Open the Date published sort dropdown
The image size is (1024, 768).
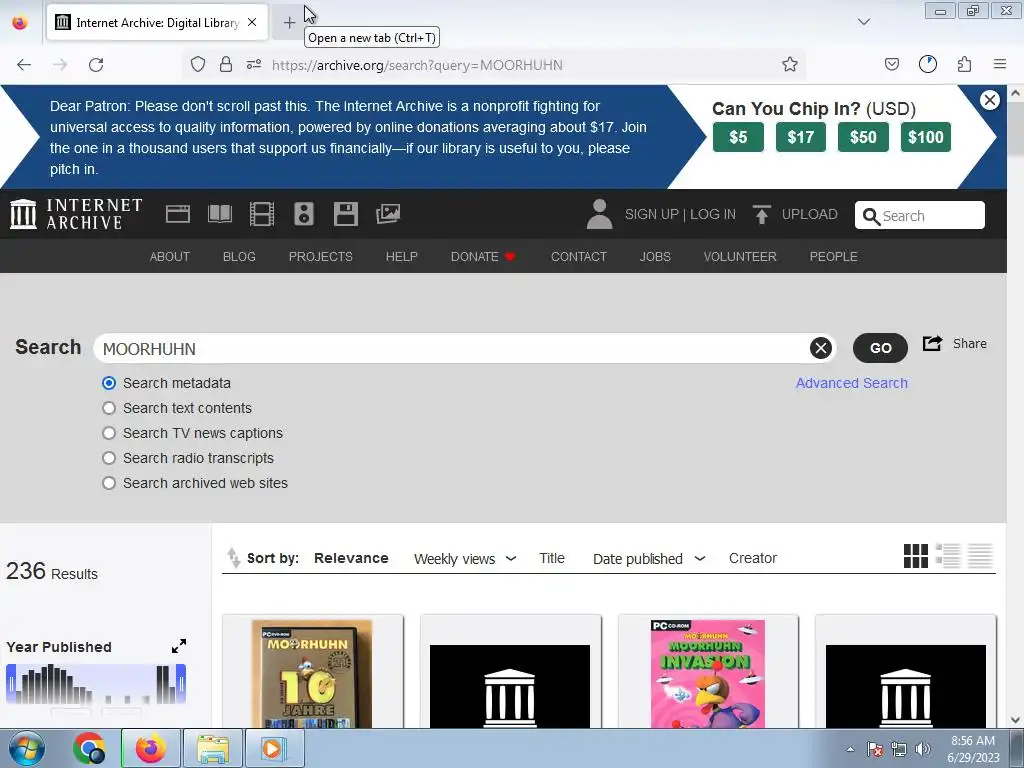coord(648,559)
